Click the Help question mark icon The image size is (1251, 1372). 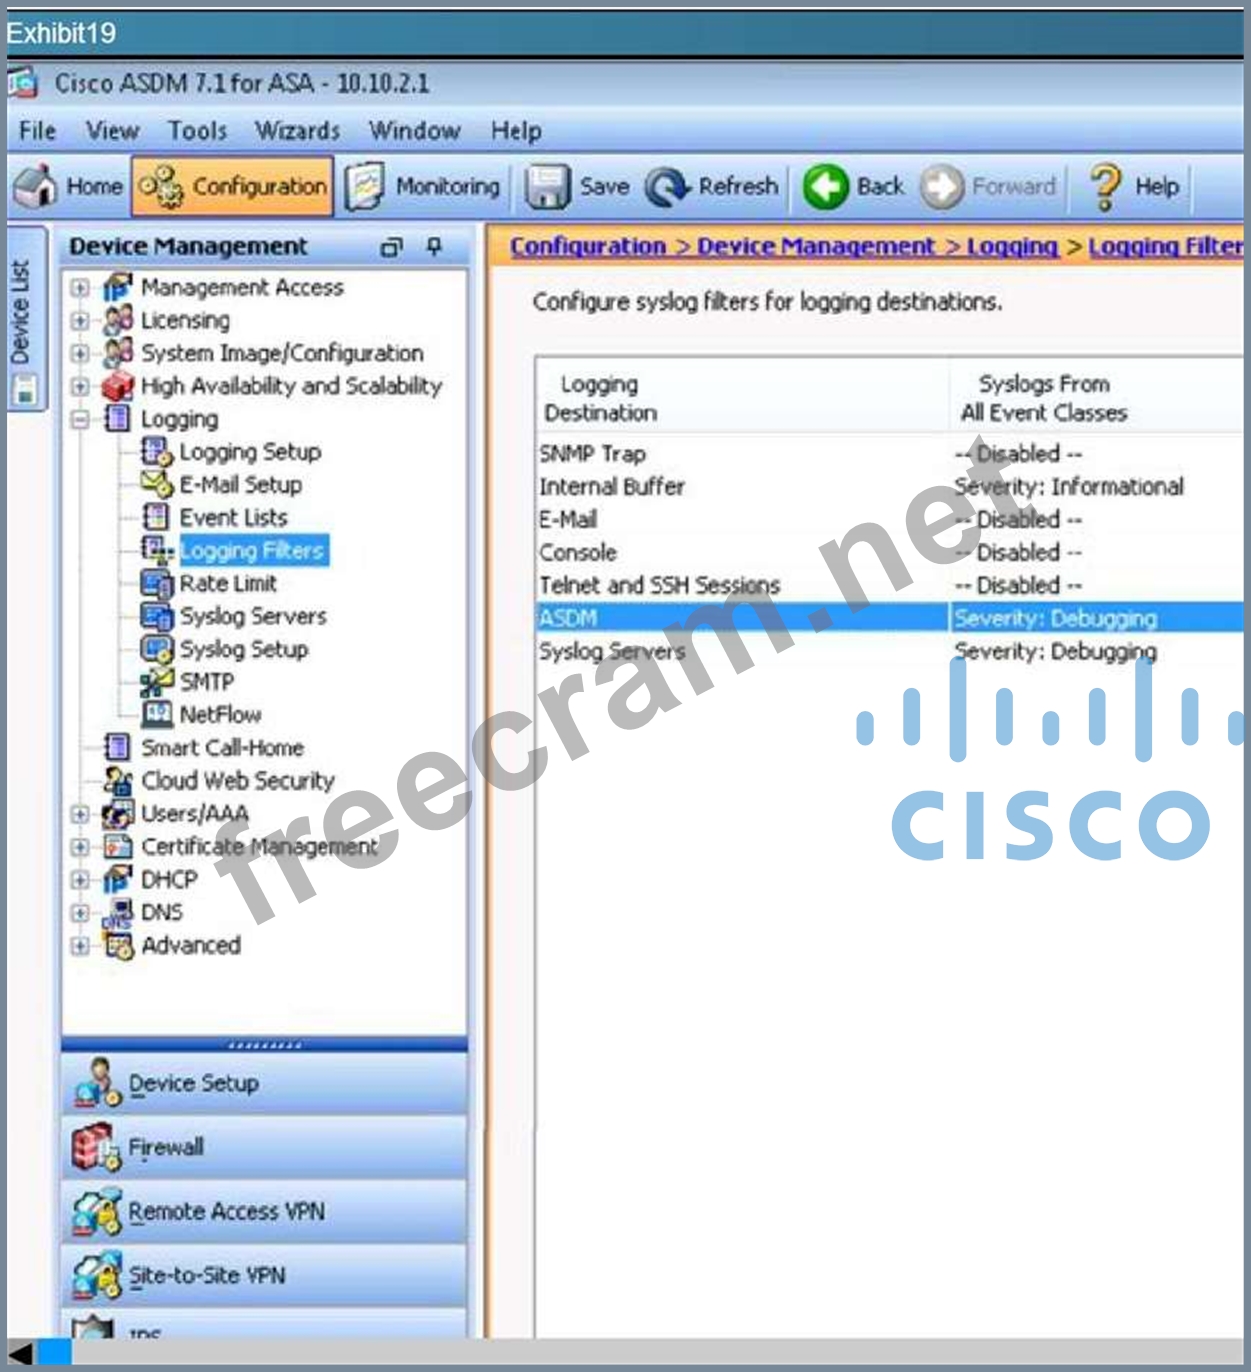click(1105, 187)
